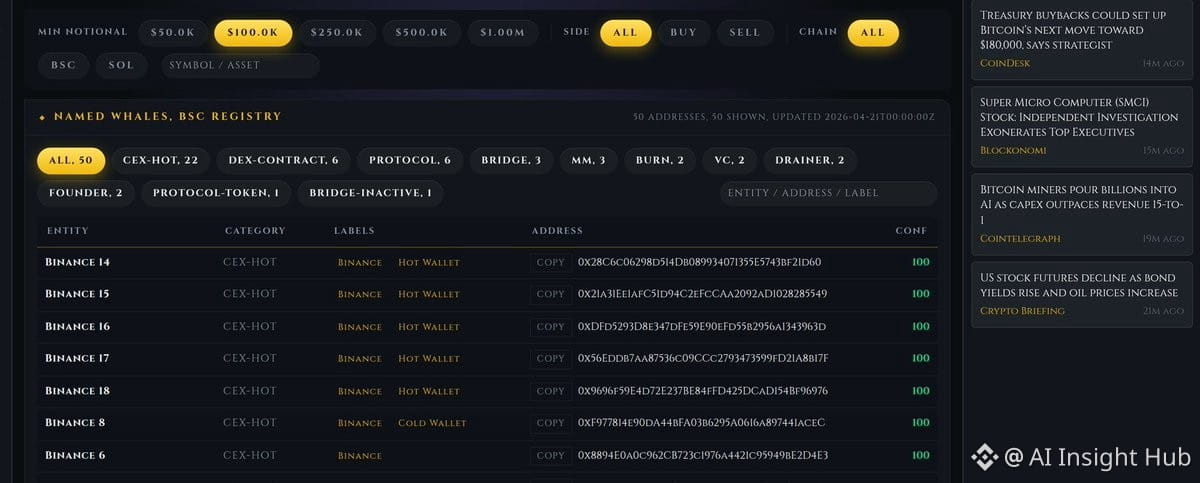Click the Hot Wallet label for Binance 14
Viewport: 1200px width, 483px height.
tap(429, 263)
